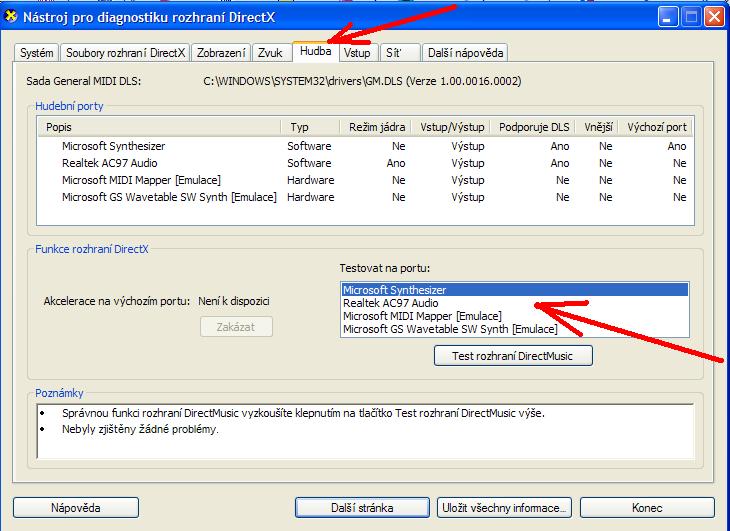Select the Vstup tab

[x=357, y=53]
